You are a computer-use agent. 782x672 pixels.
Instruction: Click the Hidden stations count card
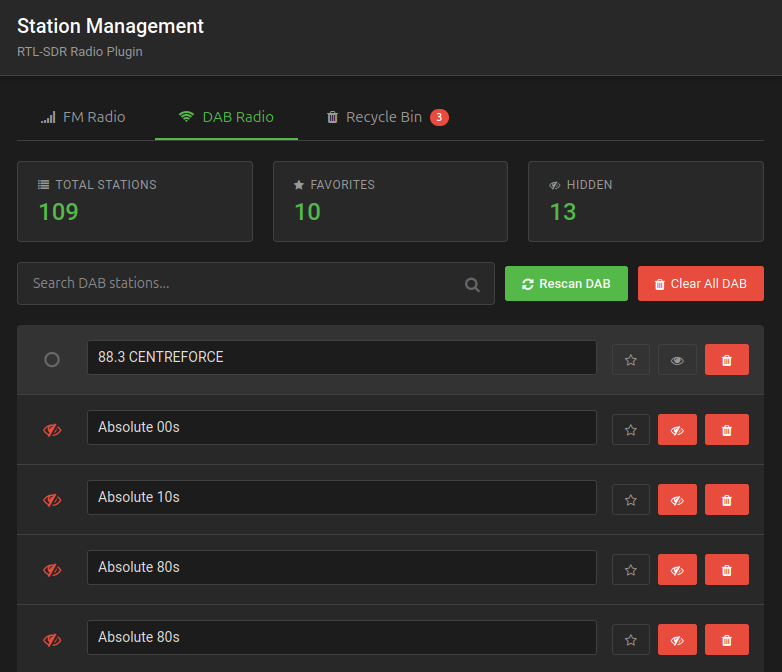click(x=645, y=201)
